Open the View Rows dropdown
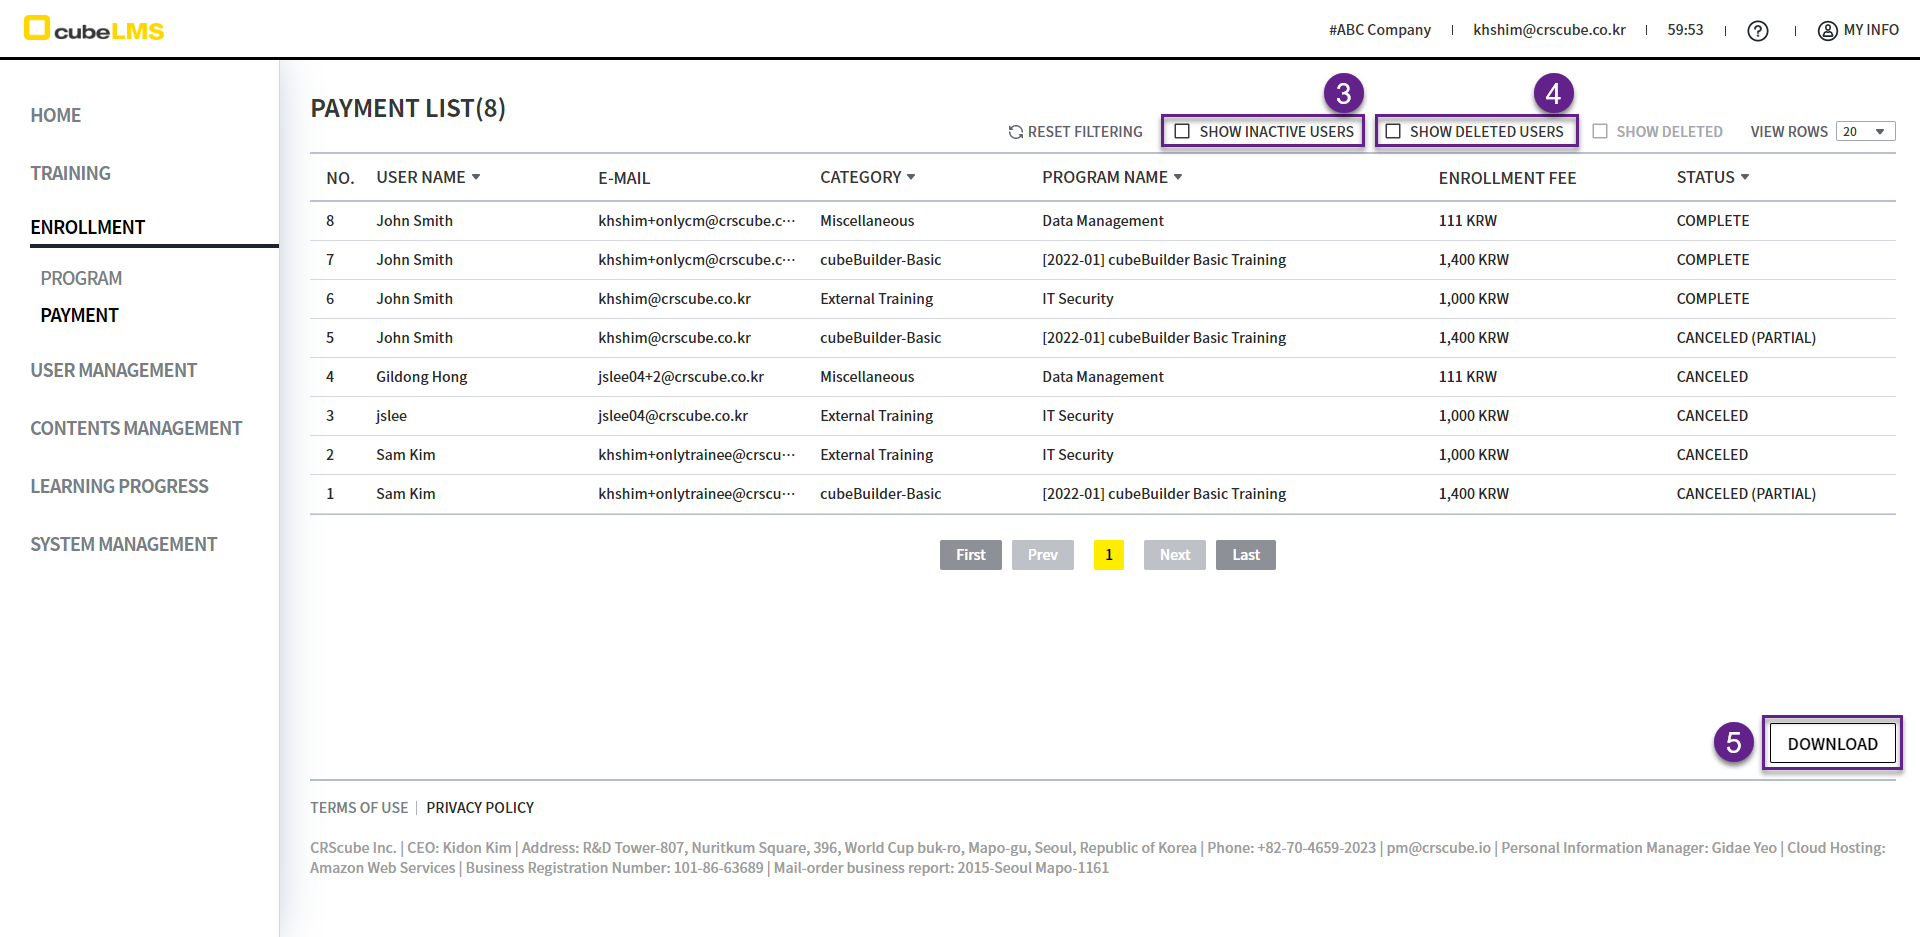The height and width of the screenshot is (937, 1920). 1865,132
